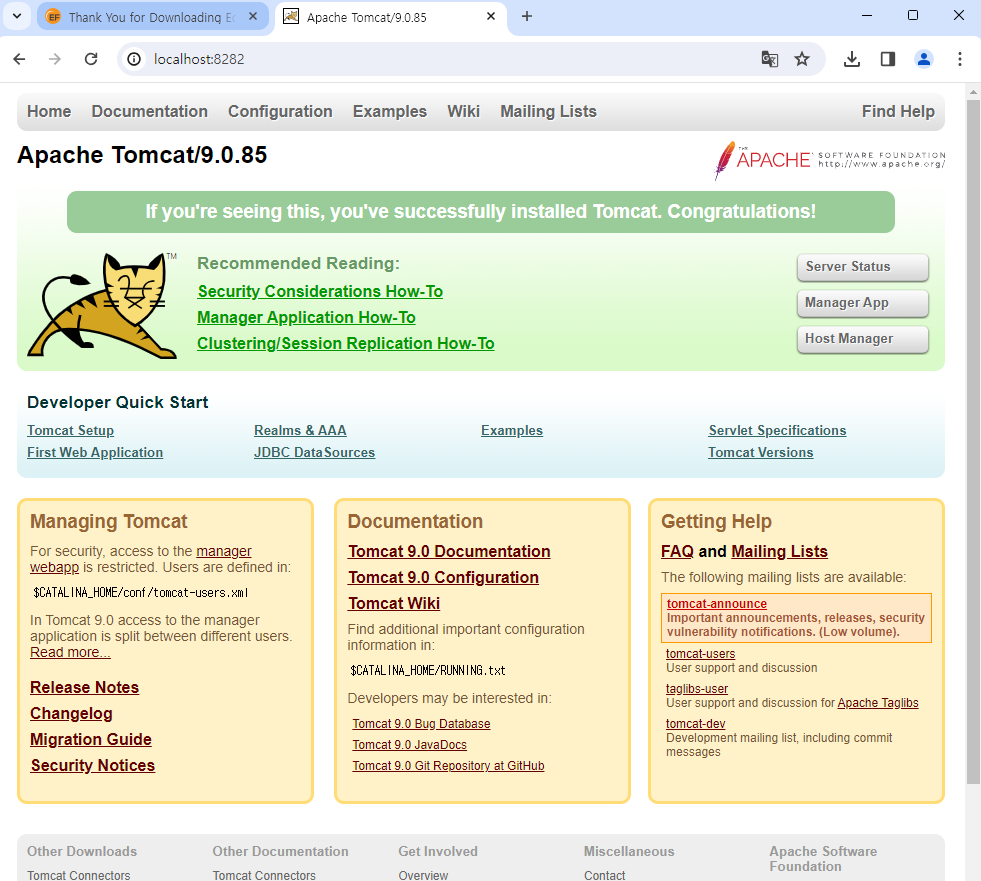Open Mailing Lists link in Getting Help heading

point(779,552)
